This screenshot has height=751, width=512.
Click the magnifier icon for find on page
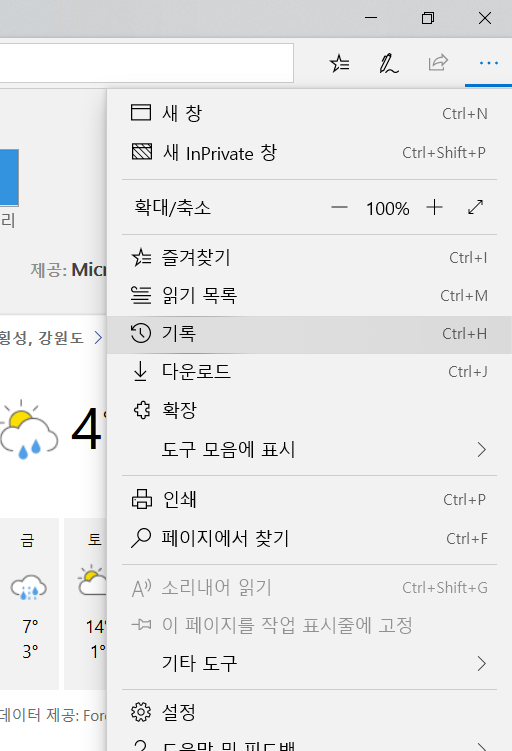(x=141, y=538)
